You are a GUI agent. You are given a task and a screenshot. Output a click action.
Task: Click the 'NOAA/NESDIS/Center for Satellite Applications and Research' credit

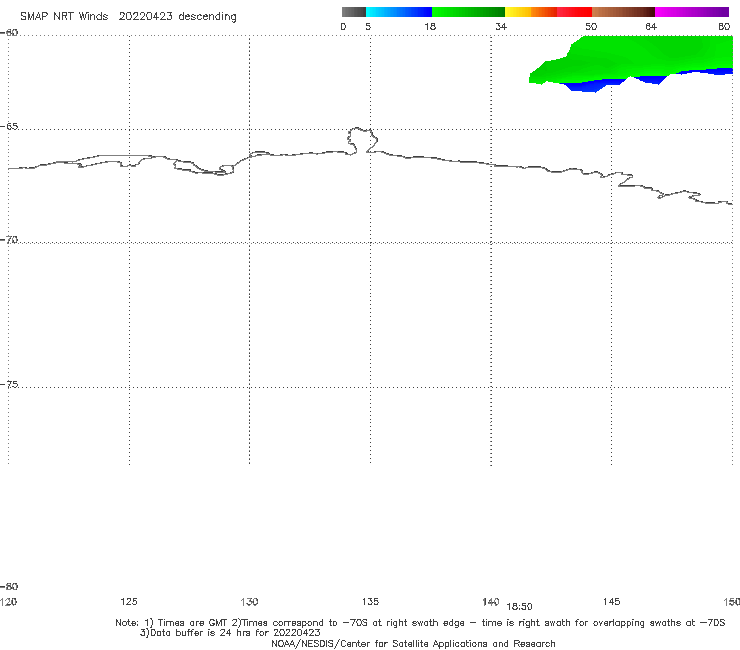coord(413,643)
